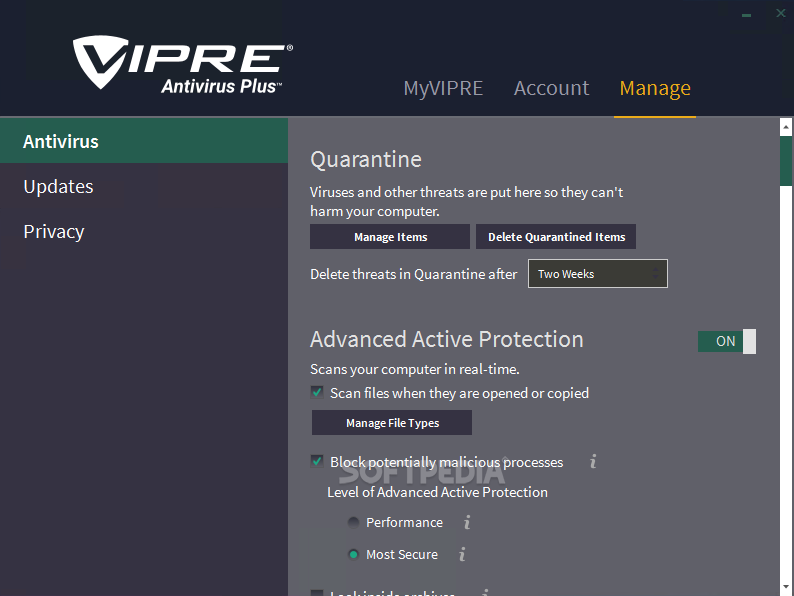Click the Manage Items button
Screen dimensions: 794x596
[x=390, y=236]
